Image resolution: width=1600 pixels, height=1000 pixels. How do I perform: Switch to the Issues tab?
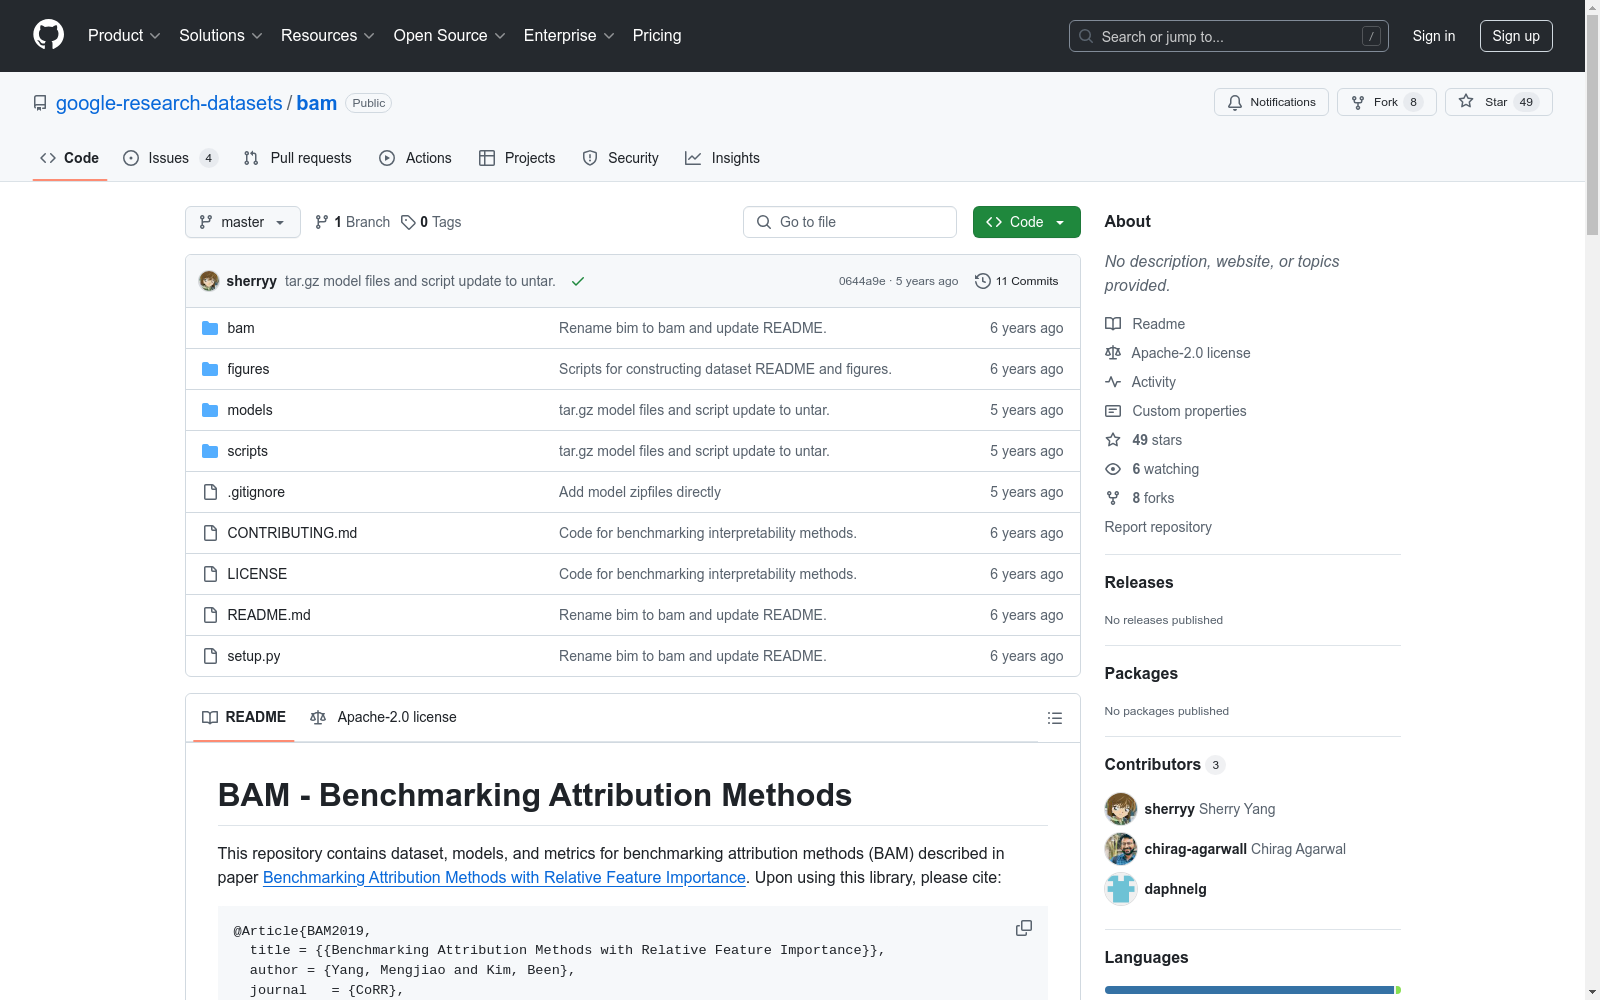pos(170,158)
